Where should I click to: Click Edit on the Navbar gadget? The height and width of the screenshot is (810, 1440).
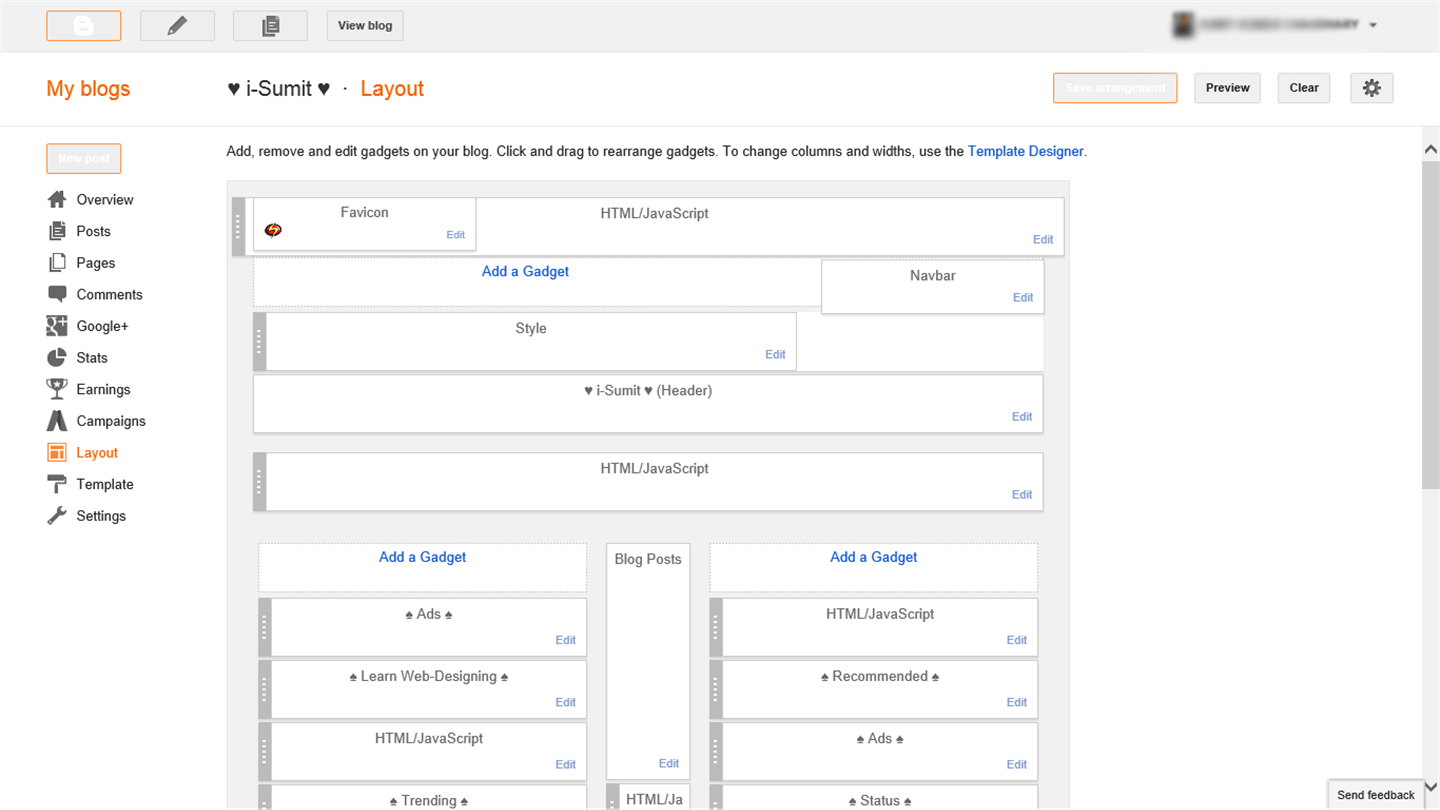pos(1022,297)
